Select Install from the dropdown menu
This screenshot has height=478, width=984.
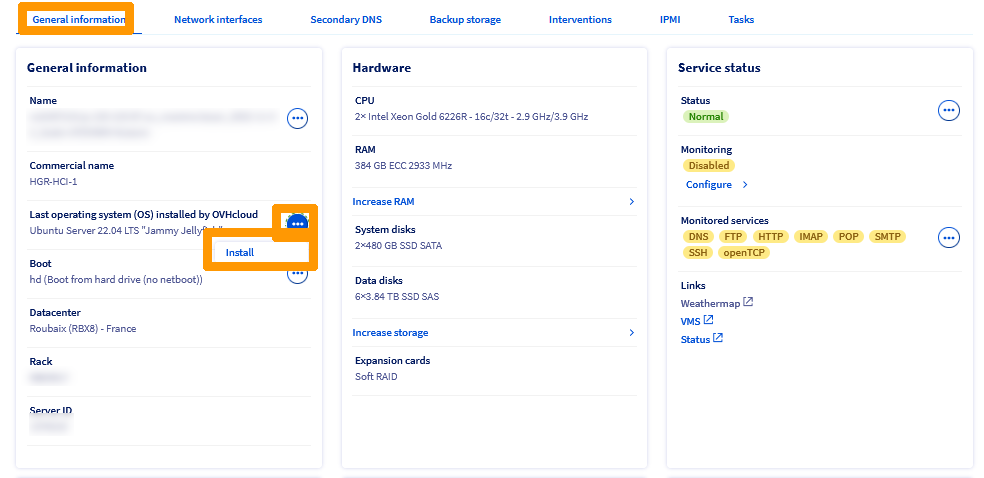240,252
